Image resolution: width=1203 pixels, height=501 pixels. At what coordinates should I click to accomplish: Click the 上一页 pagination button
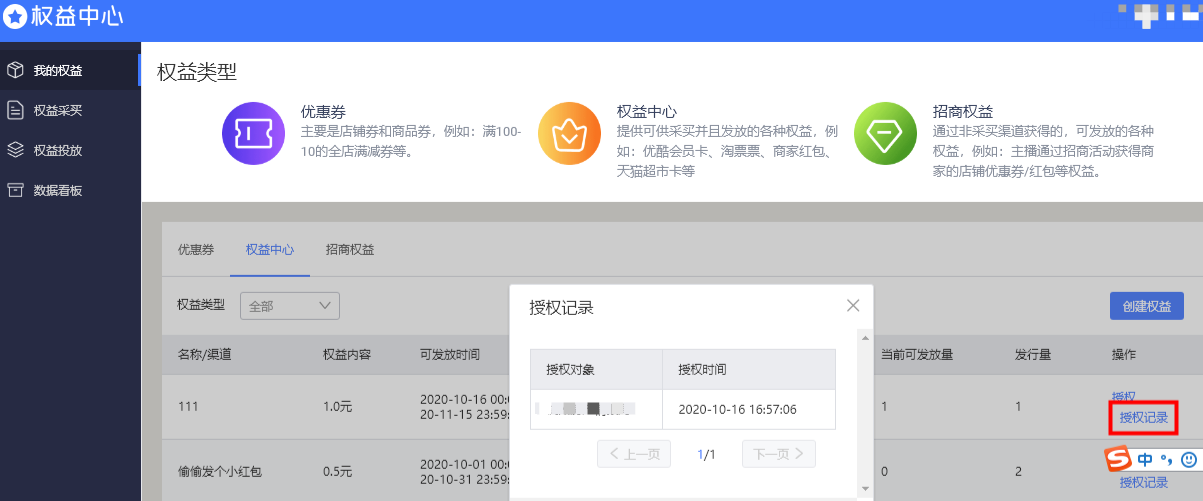click(x=635, y=454)
